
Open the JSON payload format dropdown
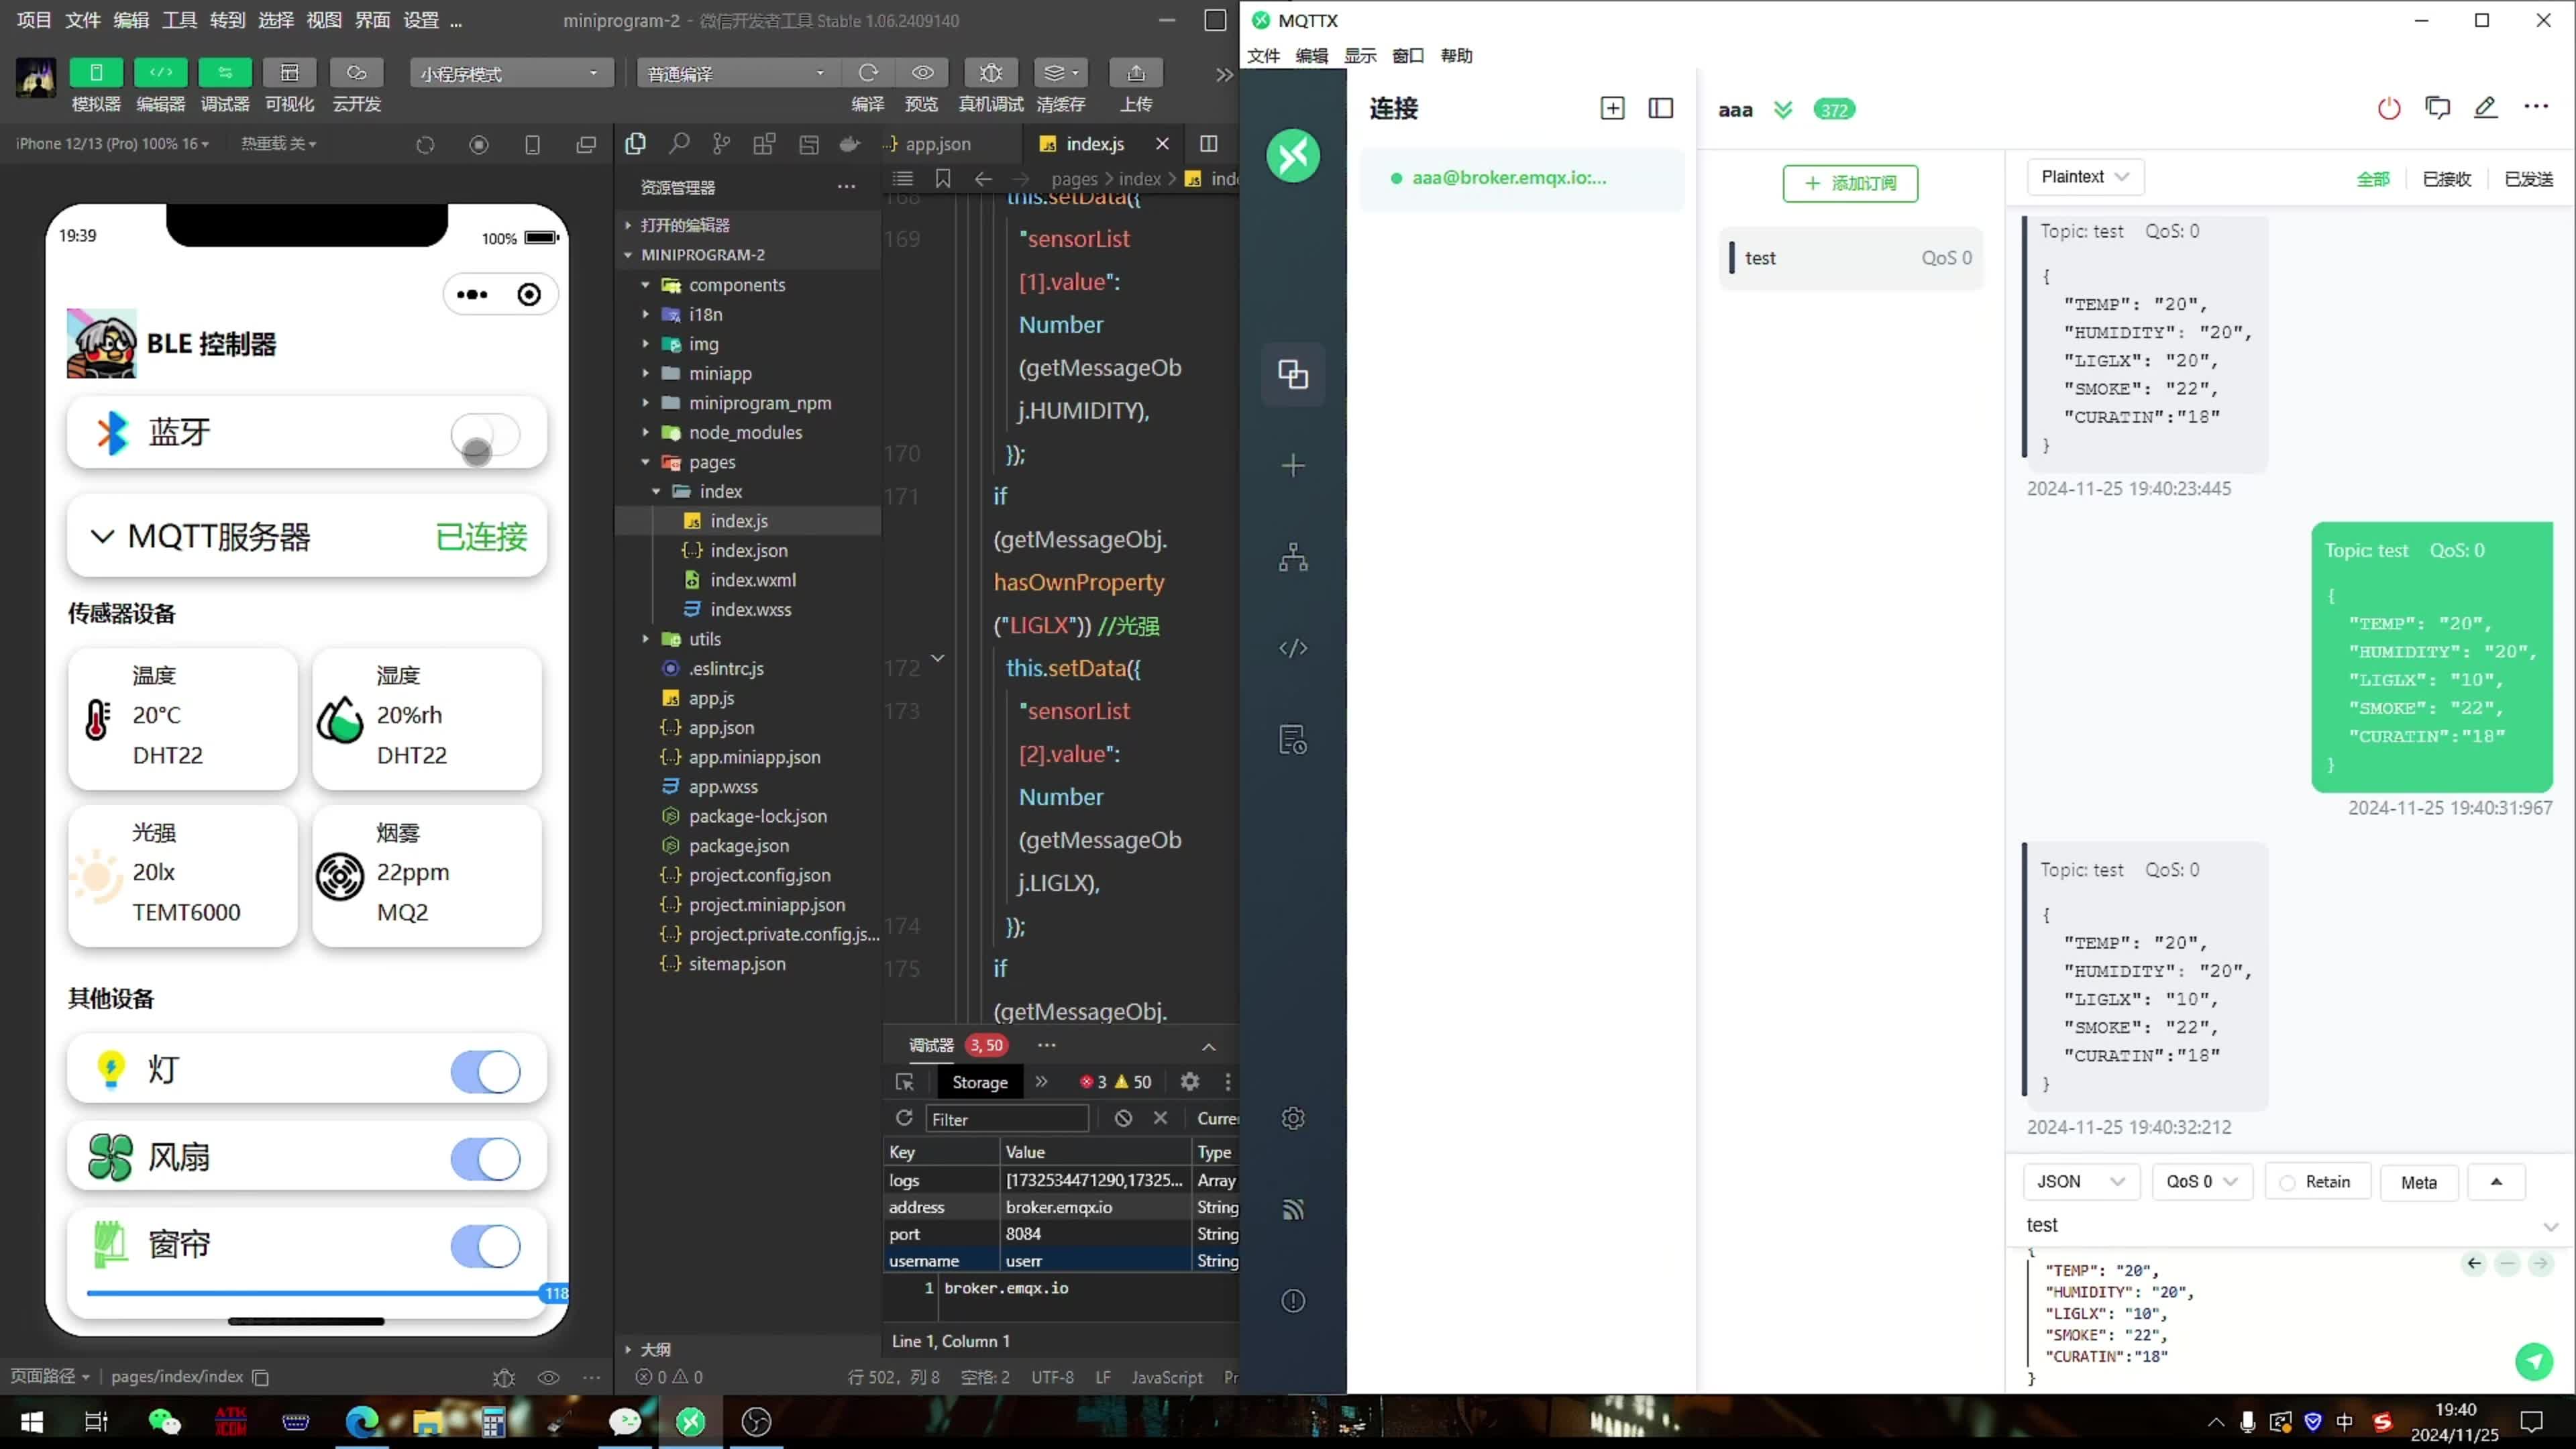tap(2081, 1182)
